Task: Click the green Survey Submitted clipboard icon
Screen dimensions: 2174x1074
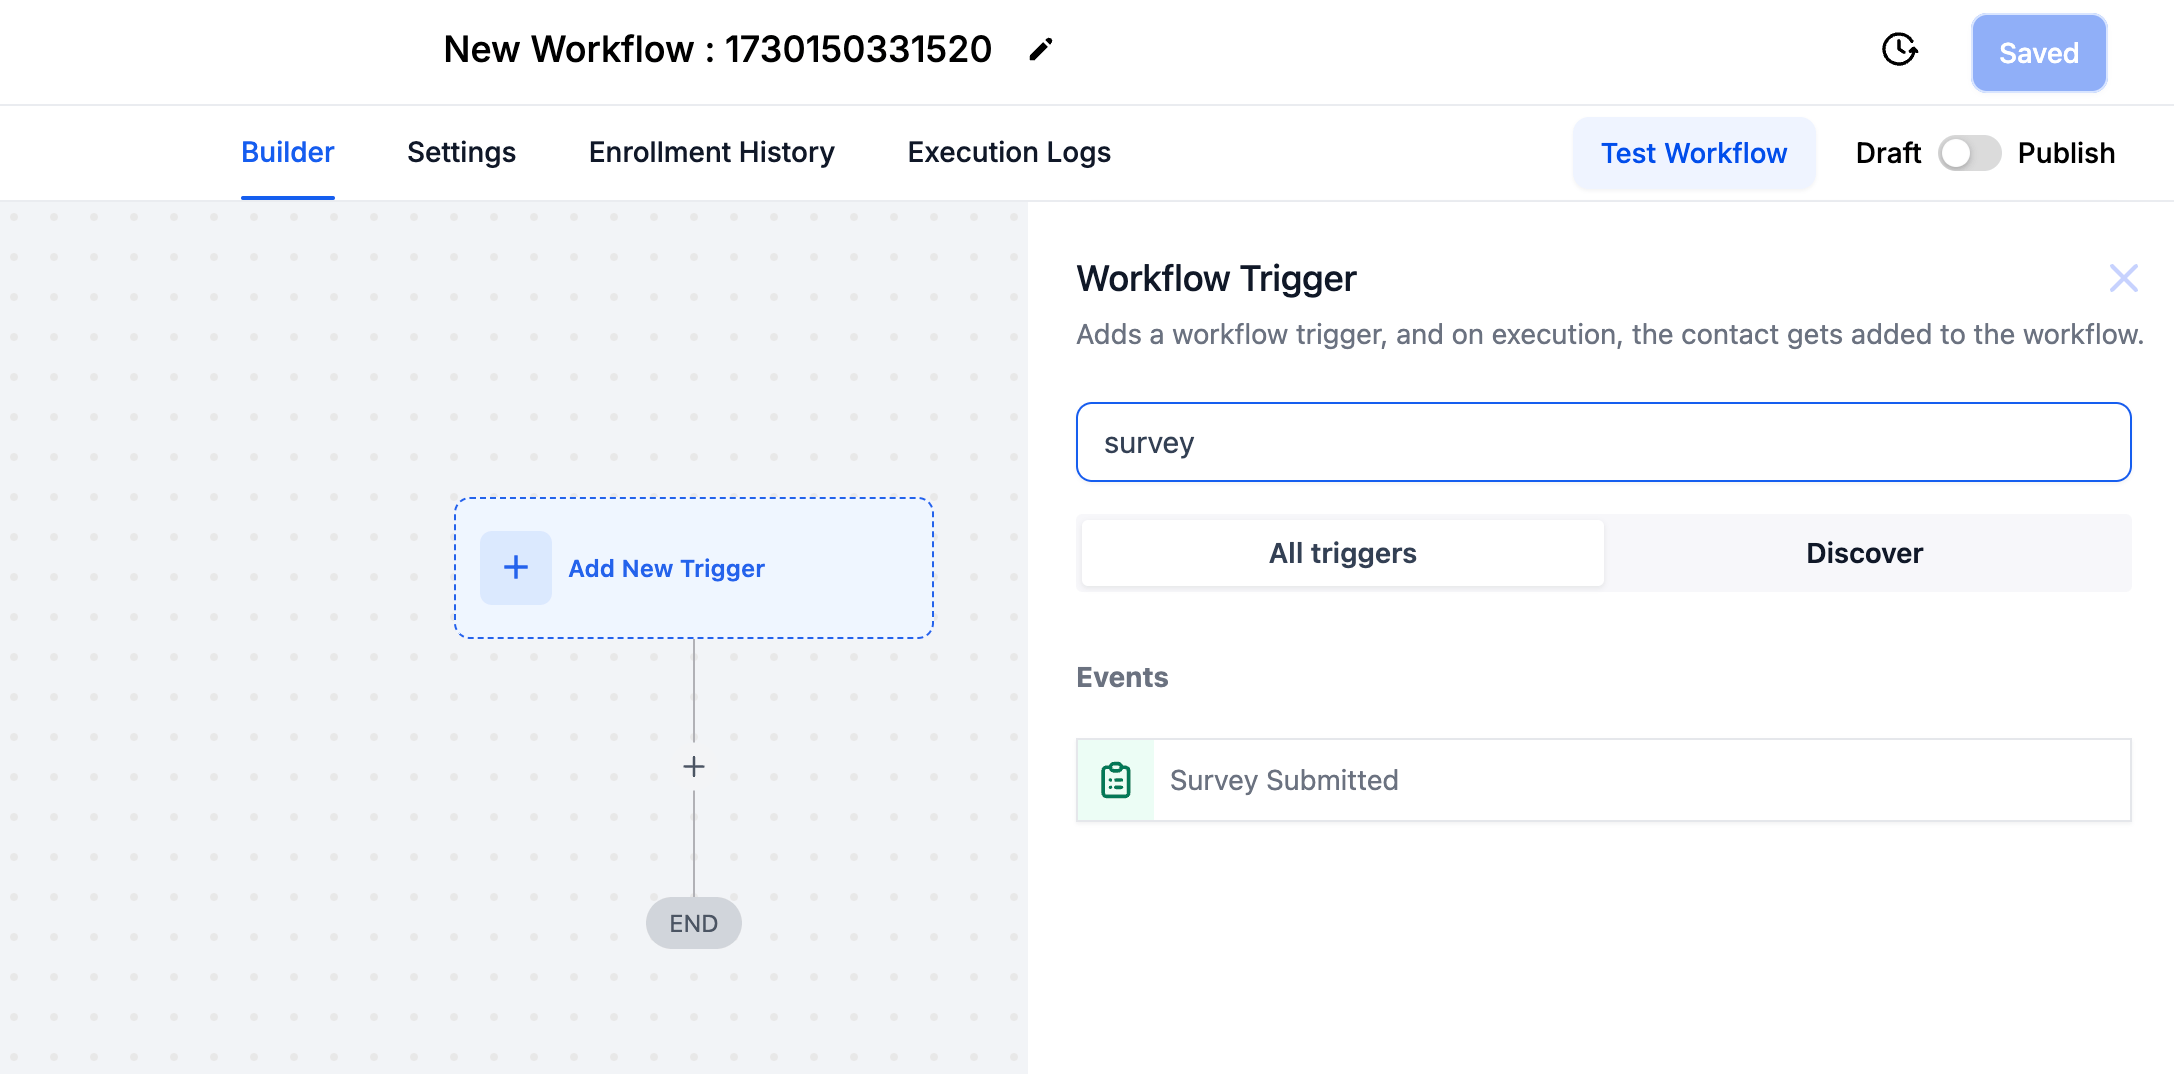Action: (x=1115, y=780)
